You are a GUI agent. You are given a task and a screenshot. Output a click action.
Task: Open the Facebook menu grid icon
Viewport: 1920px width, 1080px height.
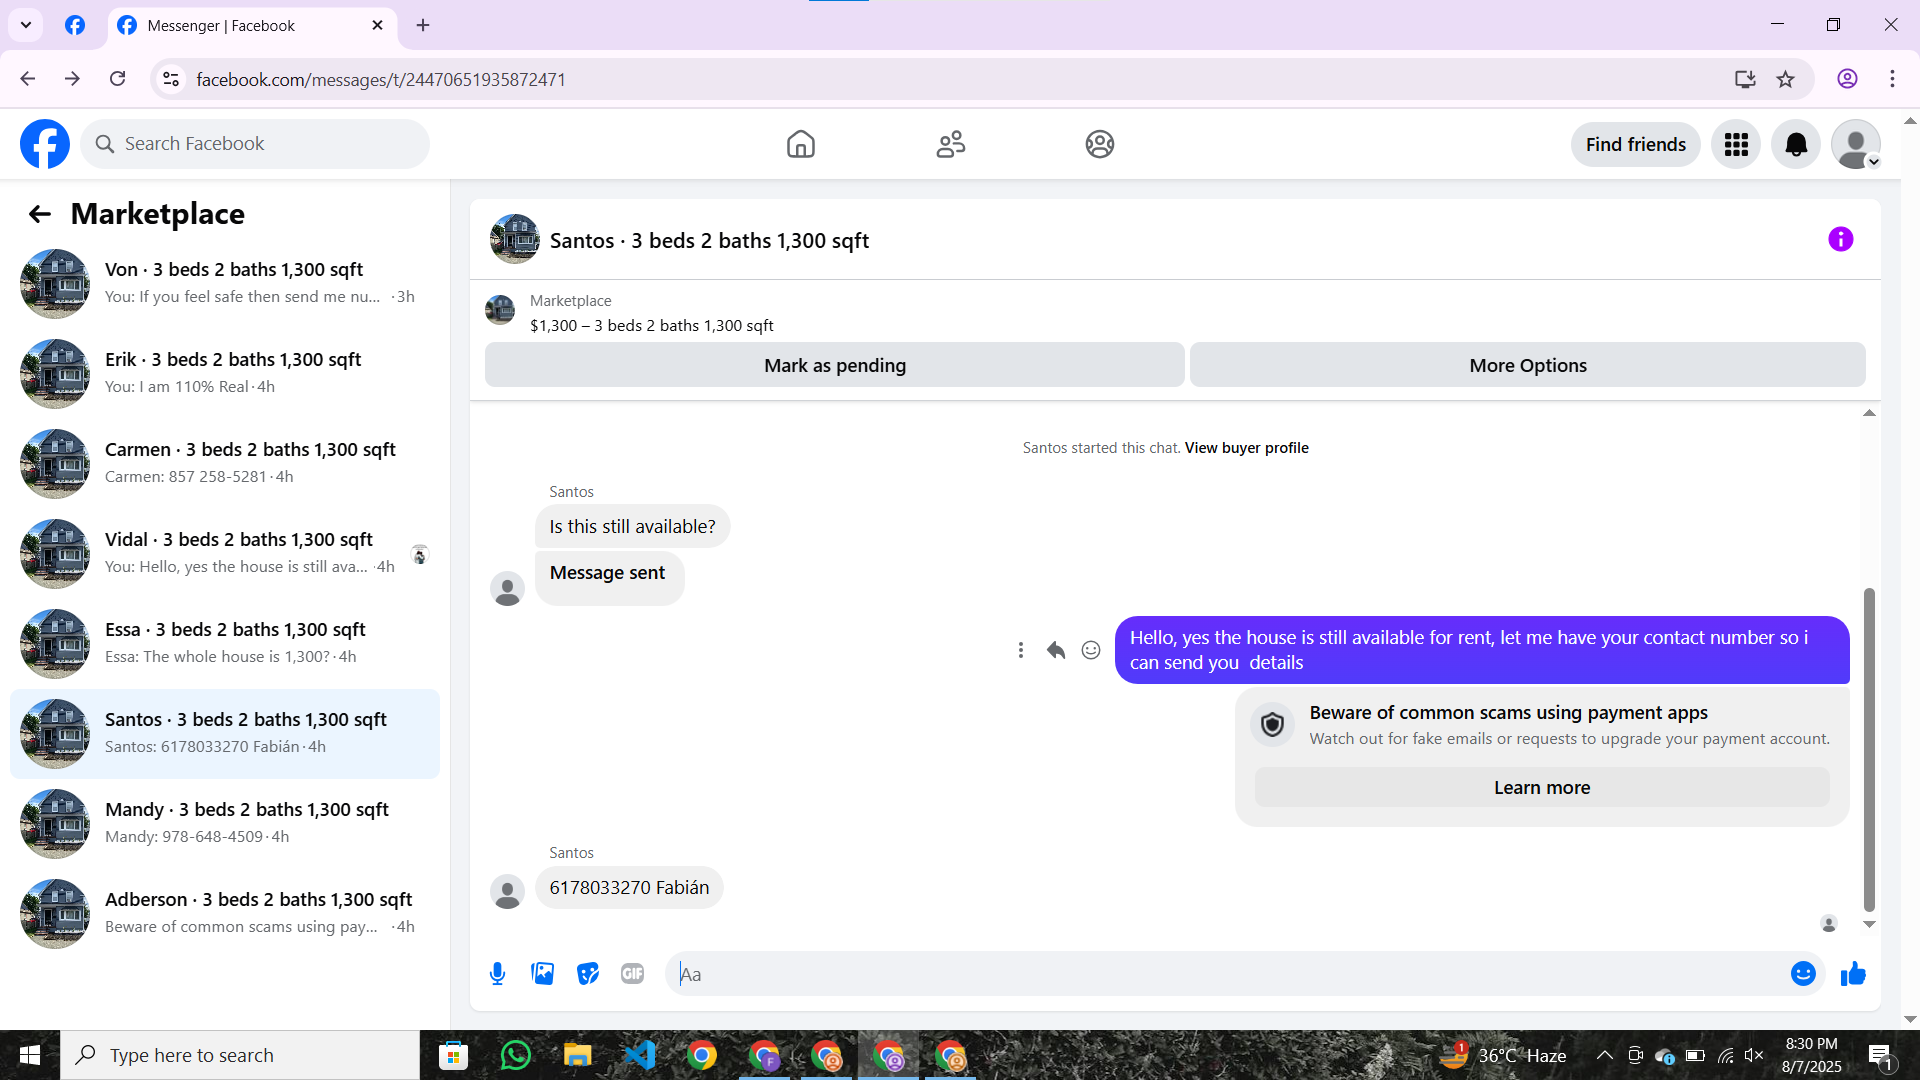click(1736, 145)
